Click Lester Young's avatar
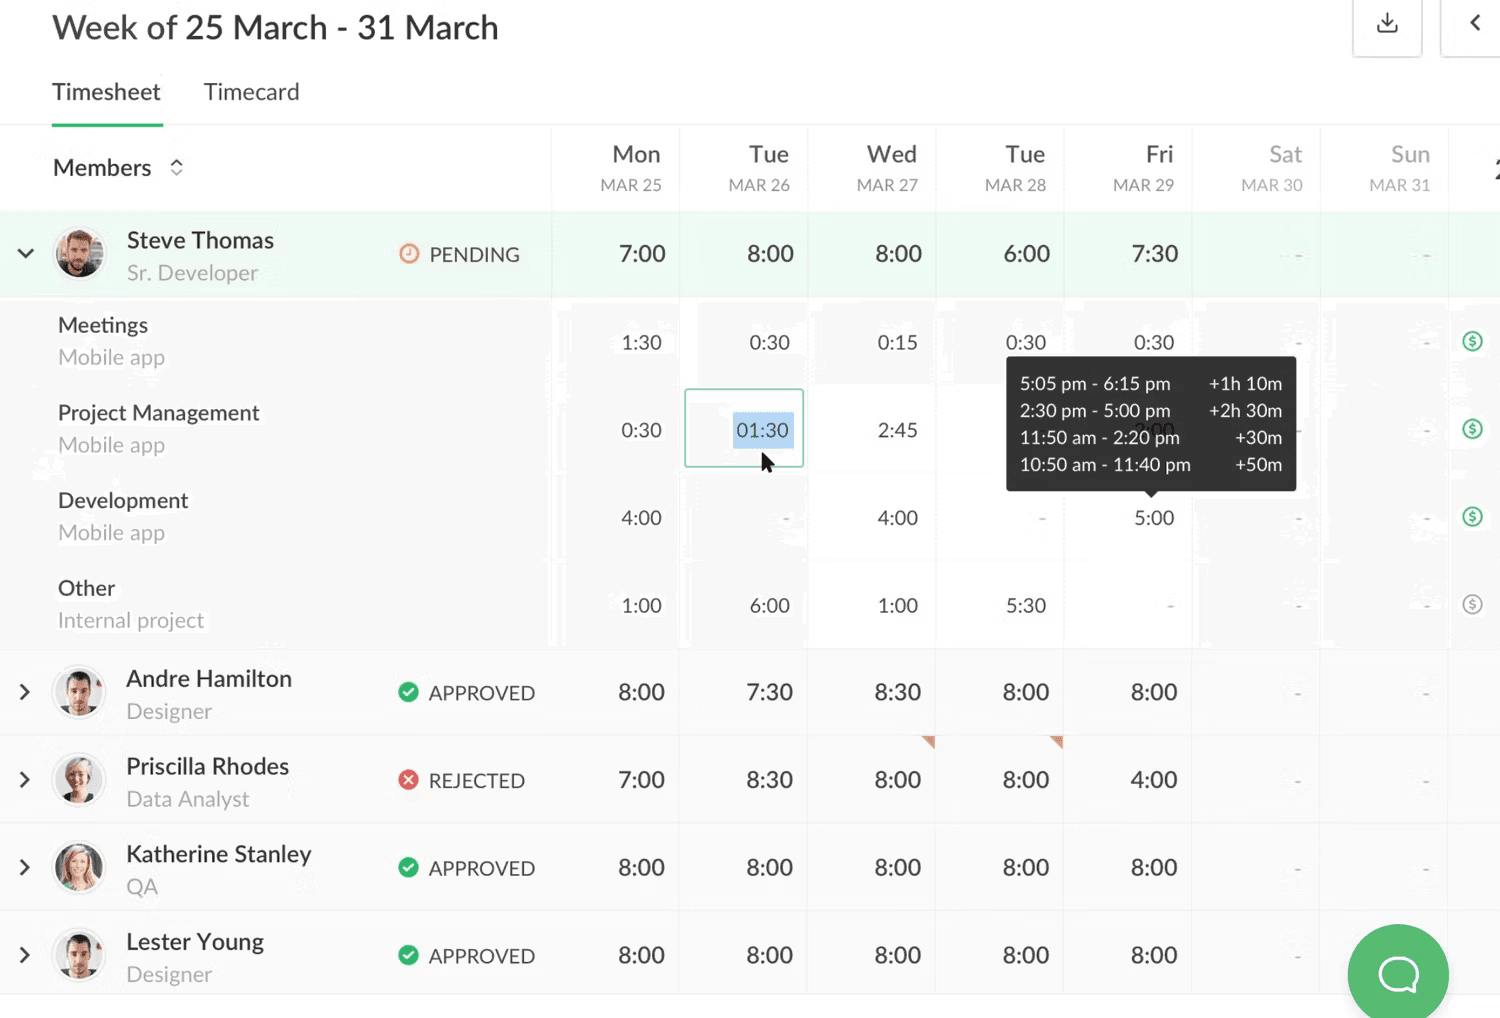 point(79,955)
